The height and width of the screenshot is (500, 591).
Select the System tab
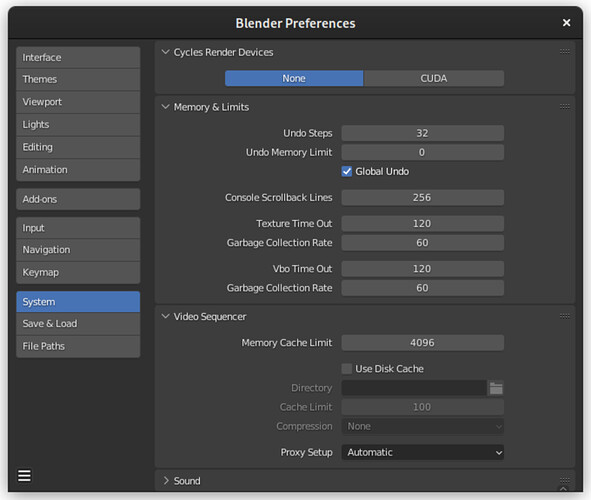tap(78, 302)
